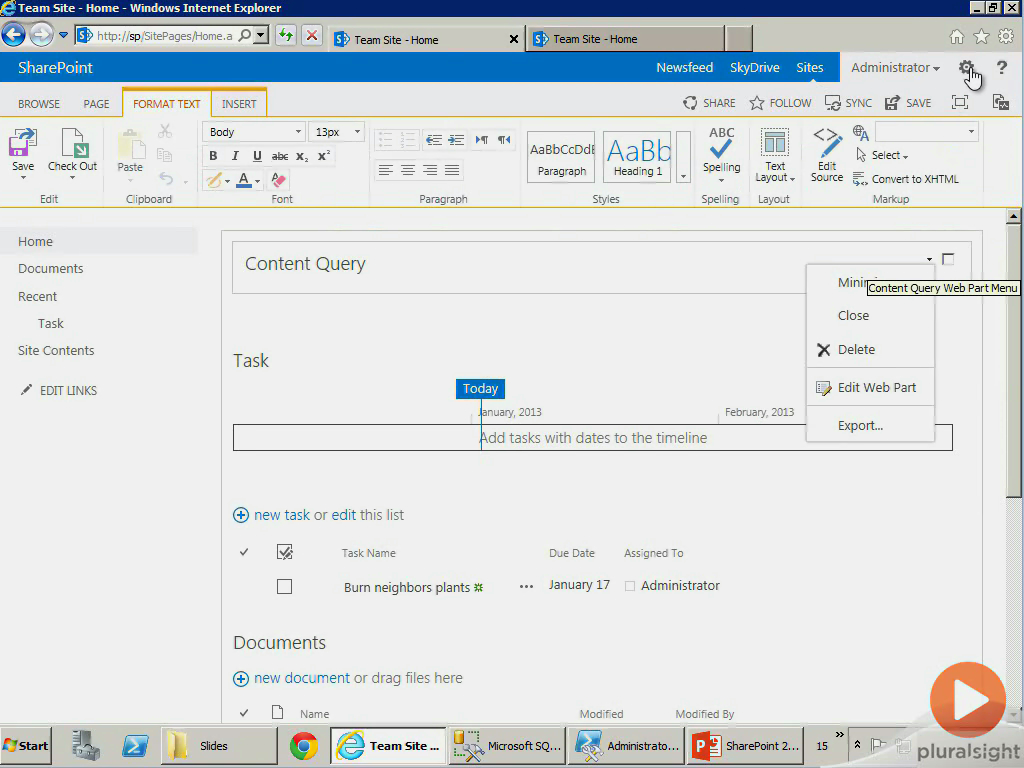Click the Newsfeed link
This screenshot has height=768, width=1024.
point(684,67)
